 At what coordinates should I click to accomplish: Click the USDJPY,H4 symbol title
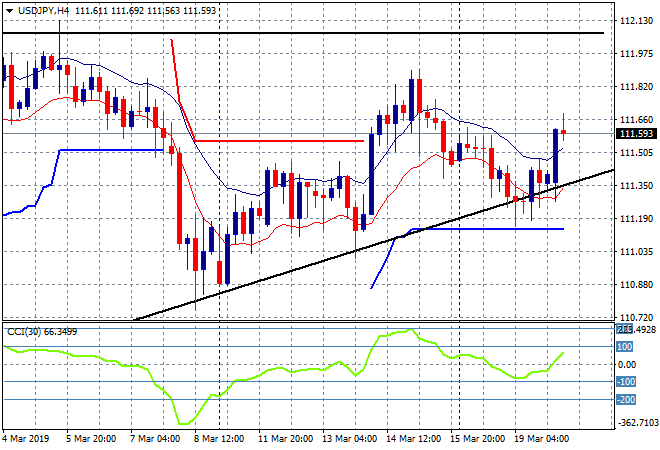click(43, 11)
